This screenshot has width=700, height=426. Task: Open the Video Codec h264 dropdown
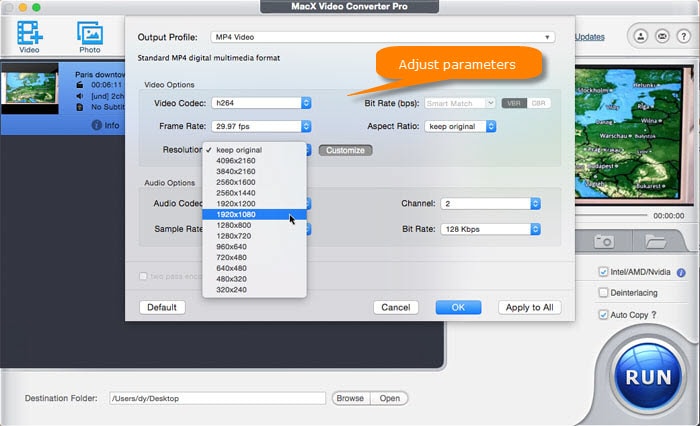tap(261, 103)
